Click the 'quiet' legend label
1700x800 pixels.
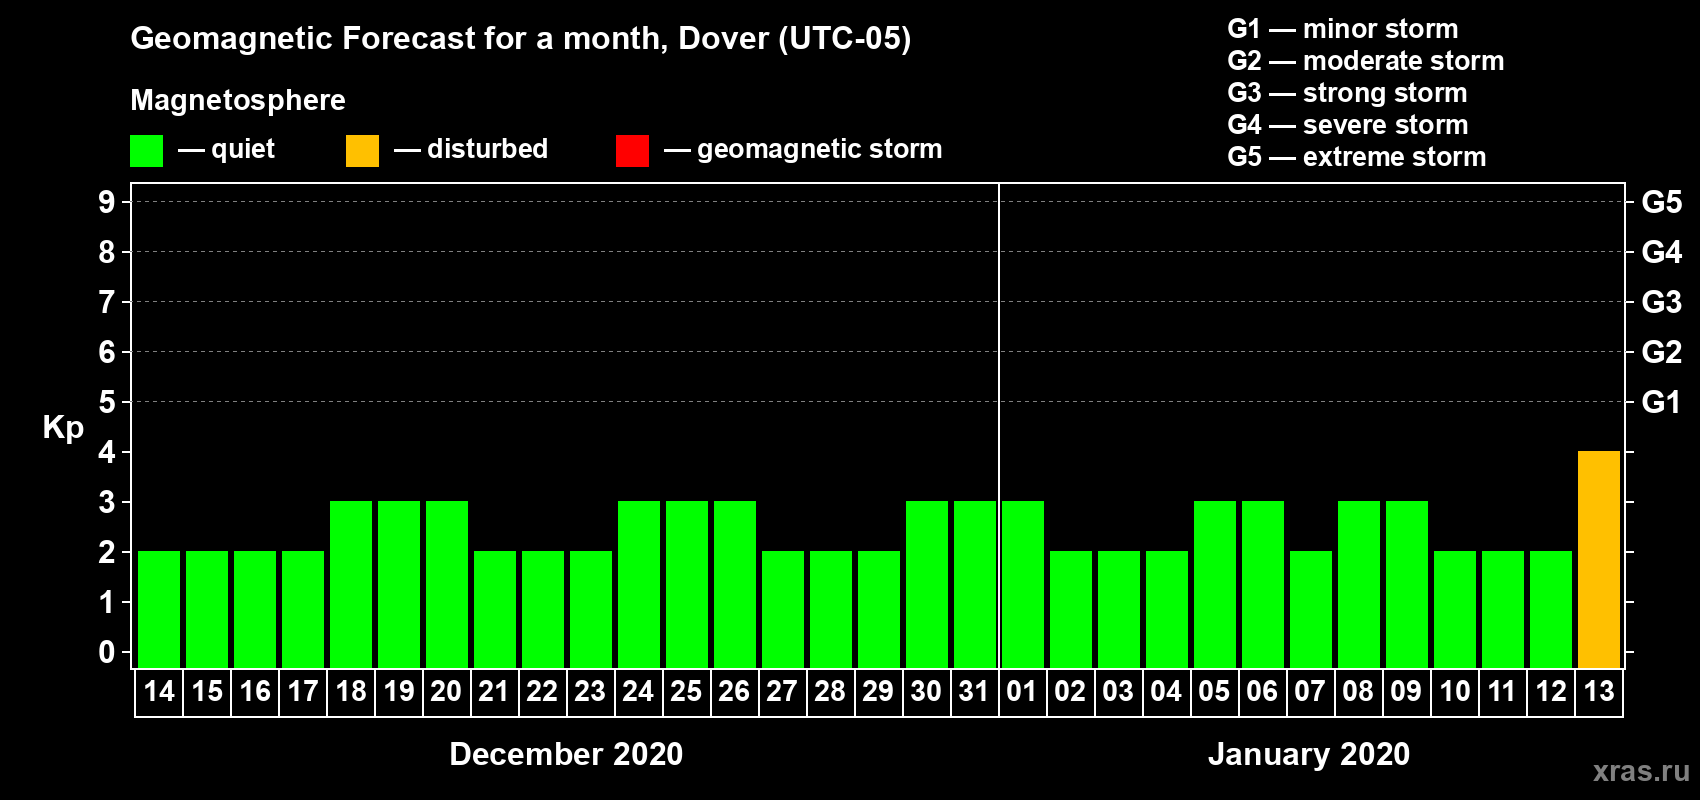pyautogui.click(x=243, y=149)
